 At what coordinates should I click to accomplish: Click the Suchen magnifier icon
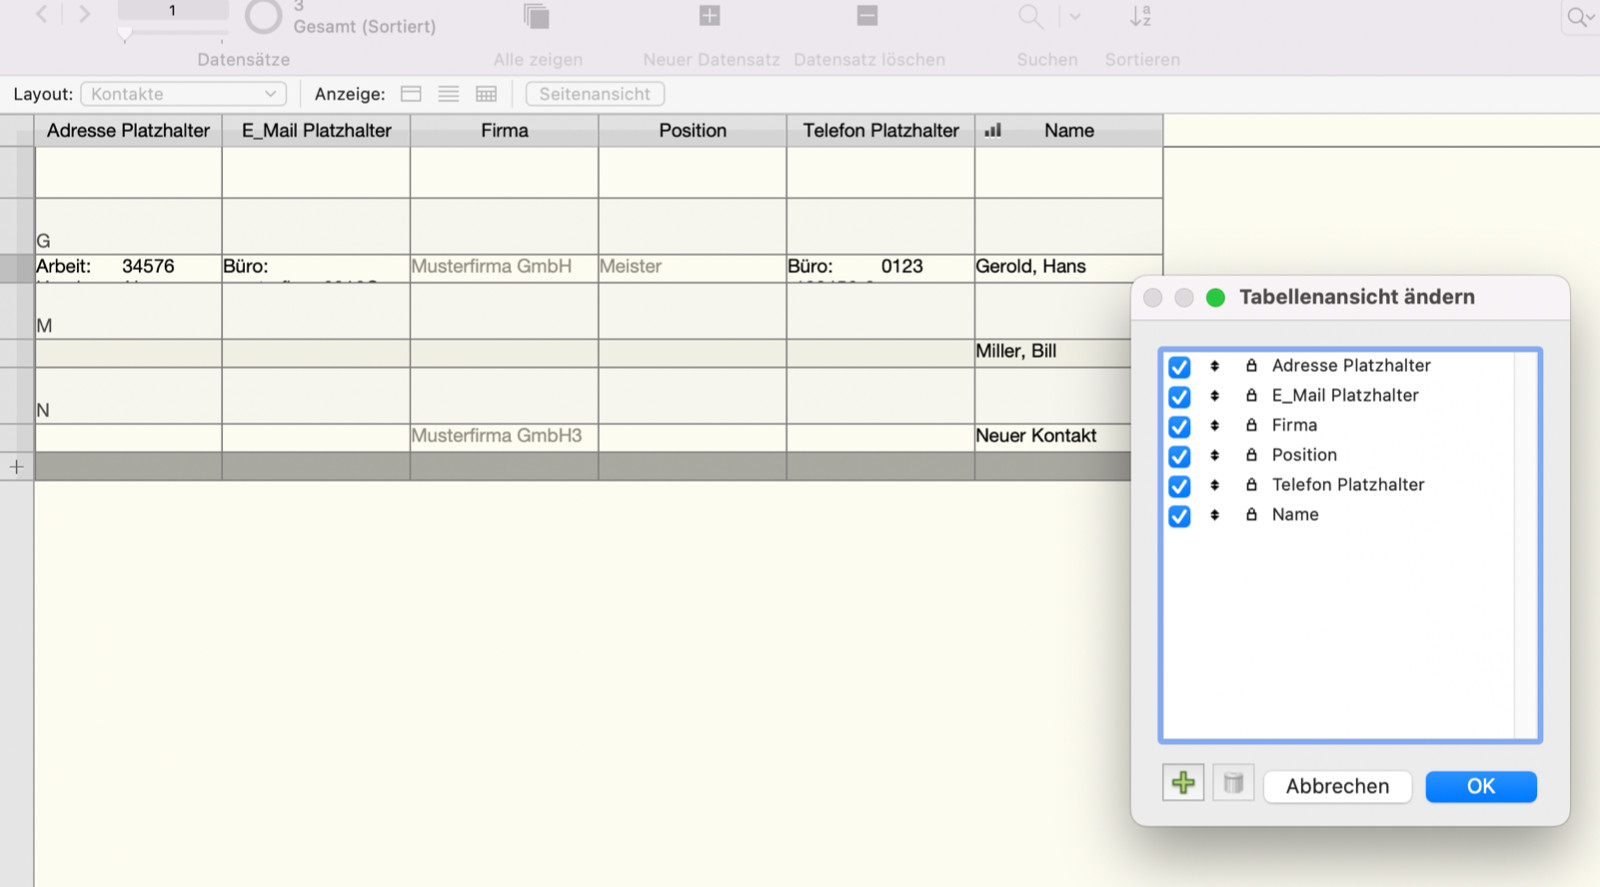point(1031,16)
